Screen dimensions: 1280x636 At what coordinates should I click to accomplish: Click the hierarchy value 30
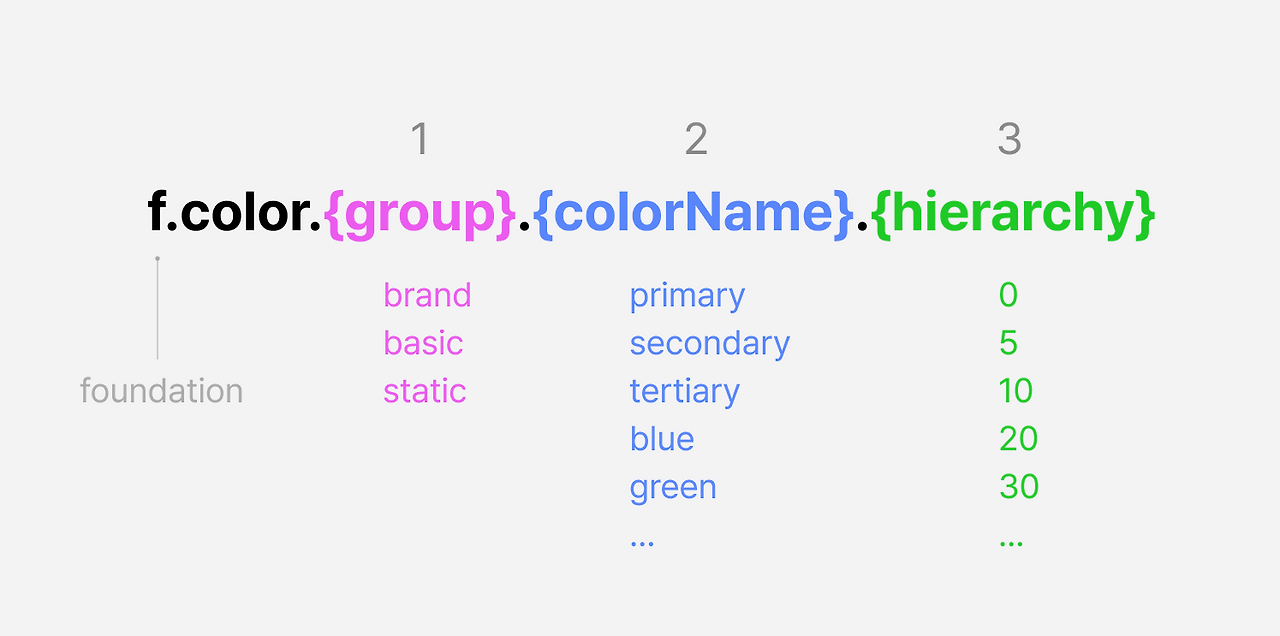(x=1019, y=487)
